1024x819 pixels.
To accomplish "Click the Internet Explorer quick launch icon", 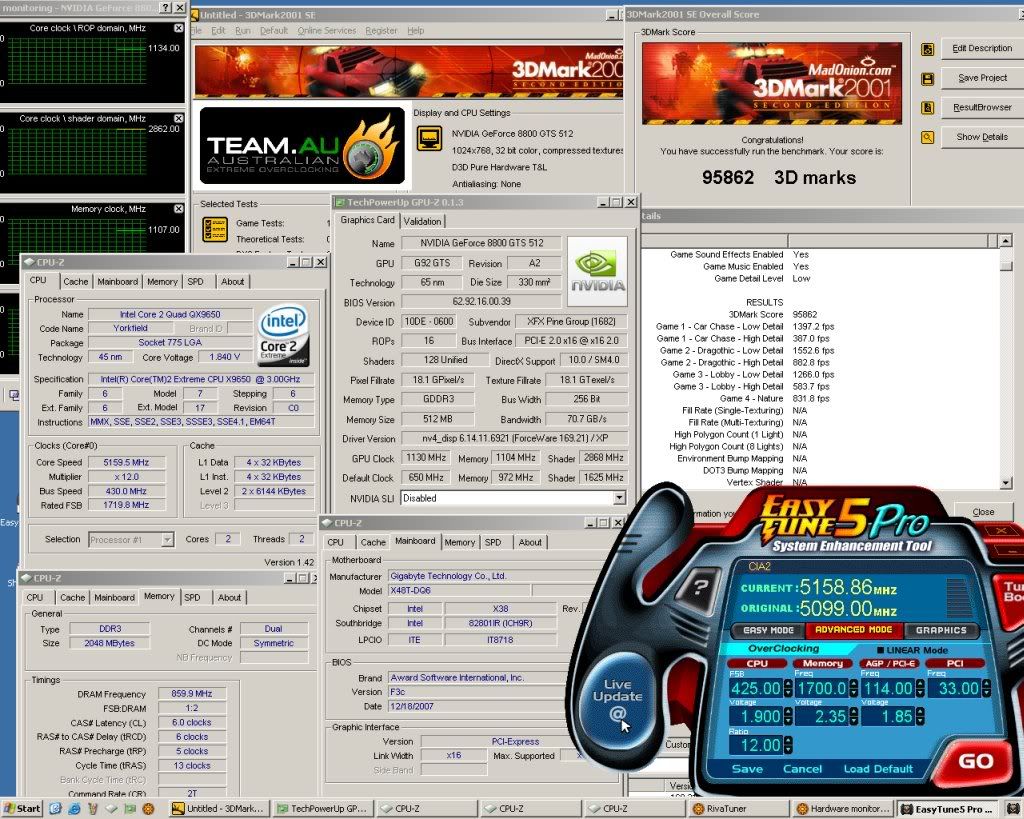I will pos(74,809).
